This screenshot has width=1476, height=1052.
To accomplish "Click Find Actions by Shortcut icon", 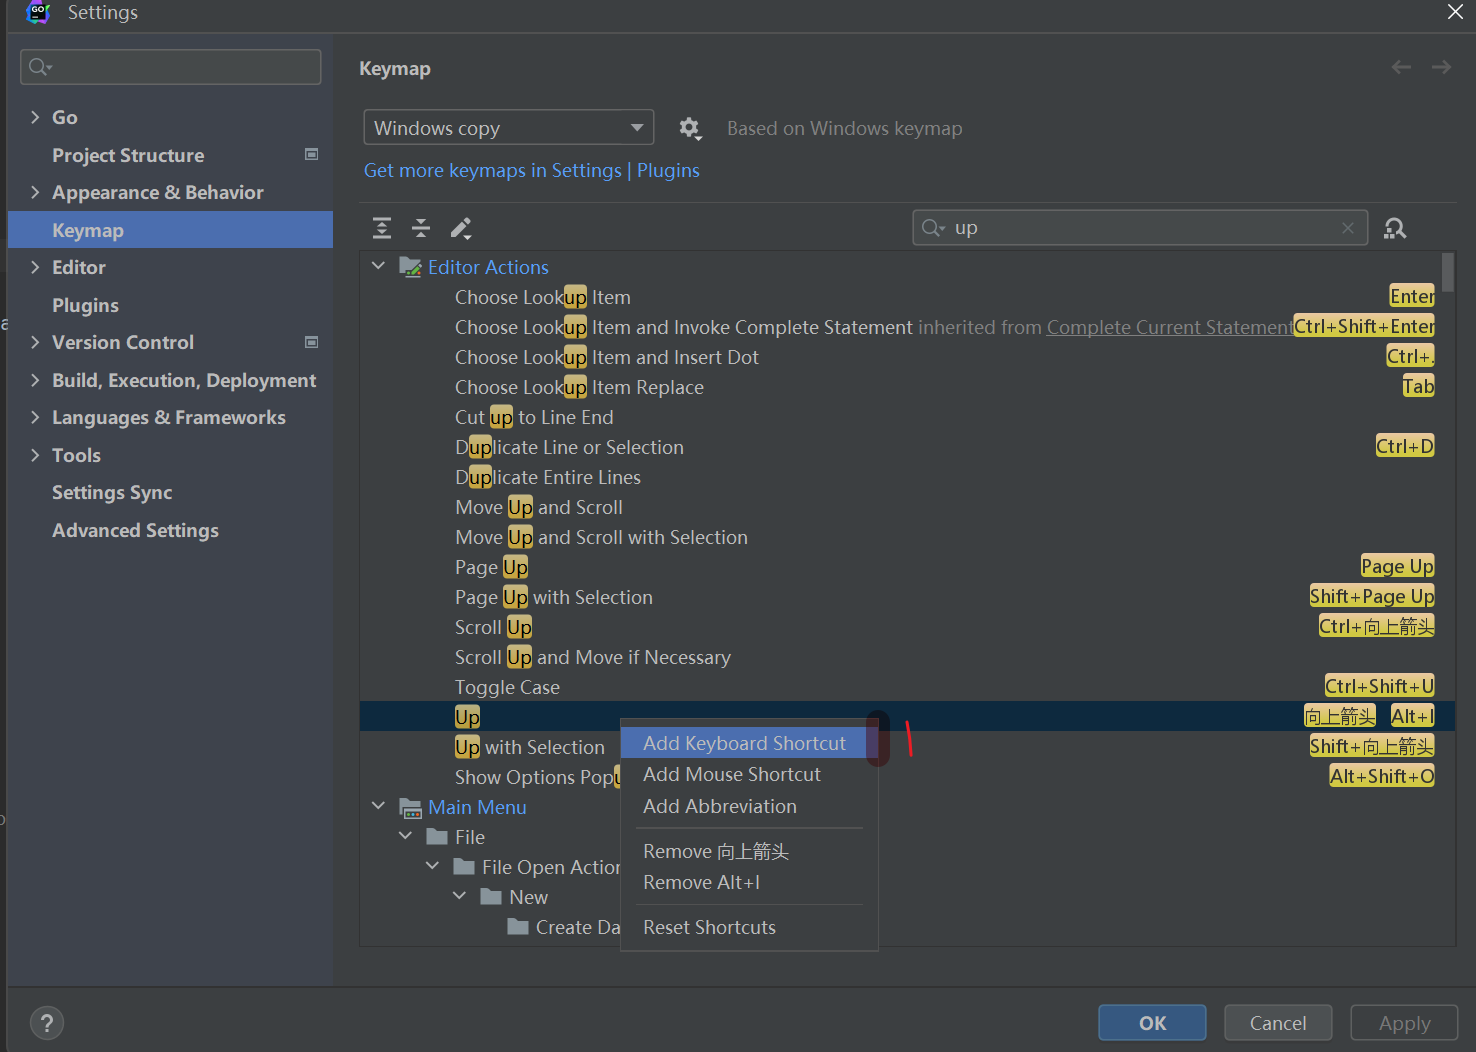I will coord(1395,228).
